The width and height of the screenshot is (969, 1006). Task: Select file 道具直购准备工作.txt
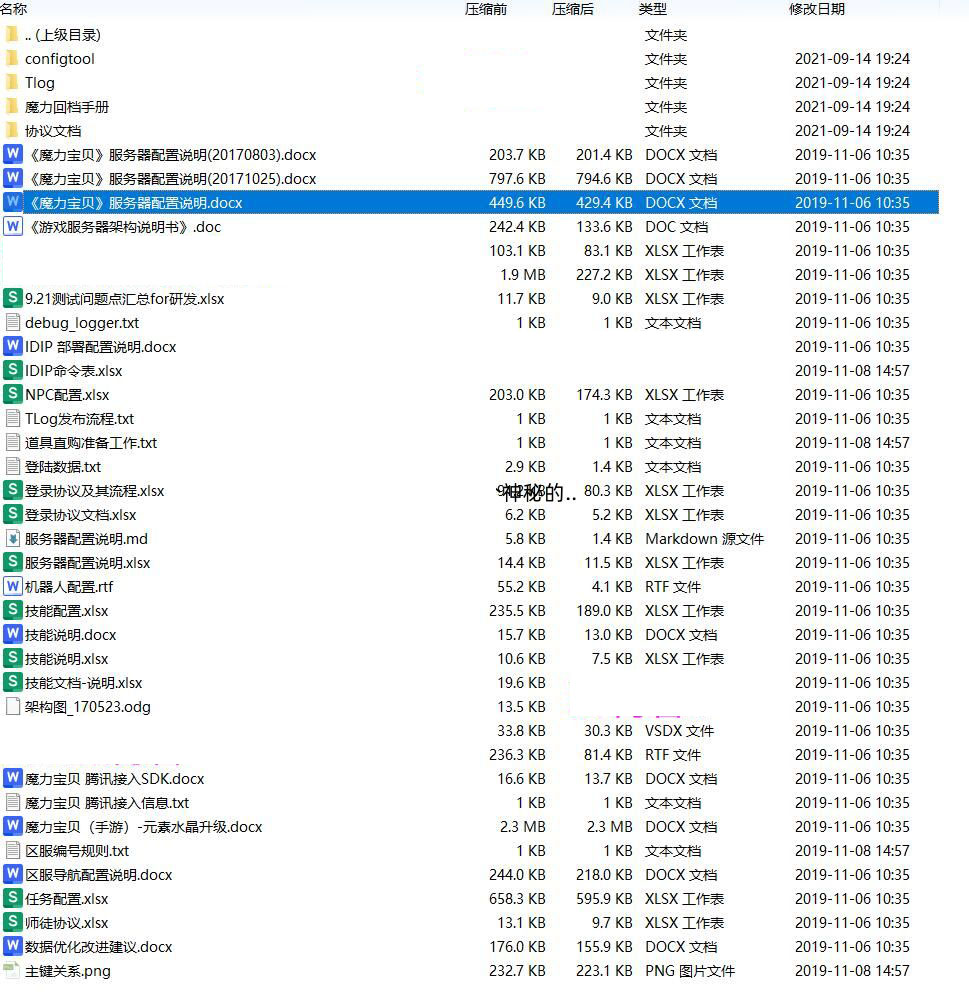pyautogui.click(x=90, y=443)
